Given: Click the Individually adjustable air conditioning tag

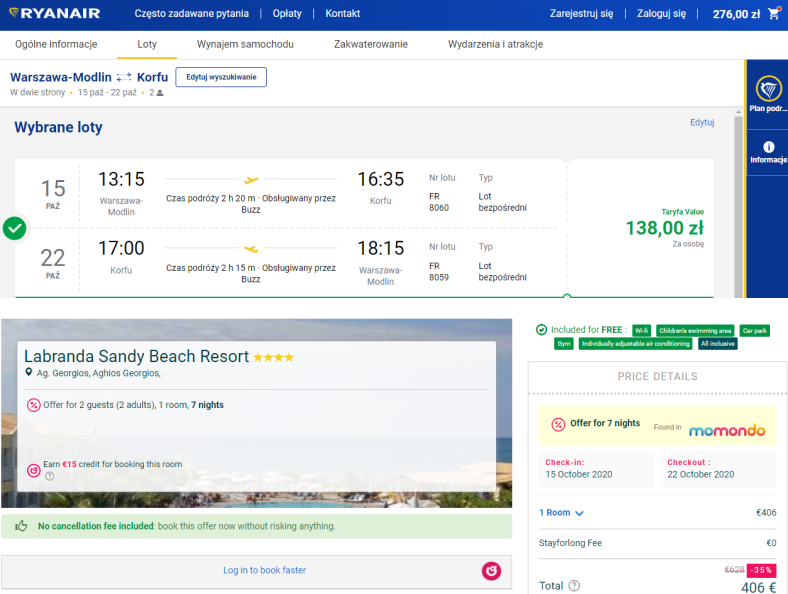Looking at the screenshot, I should click(635, 344).
